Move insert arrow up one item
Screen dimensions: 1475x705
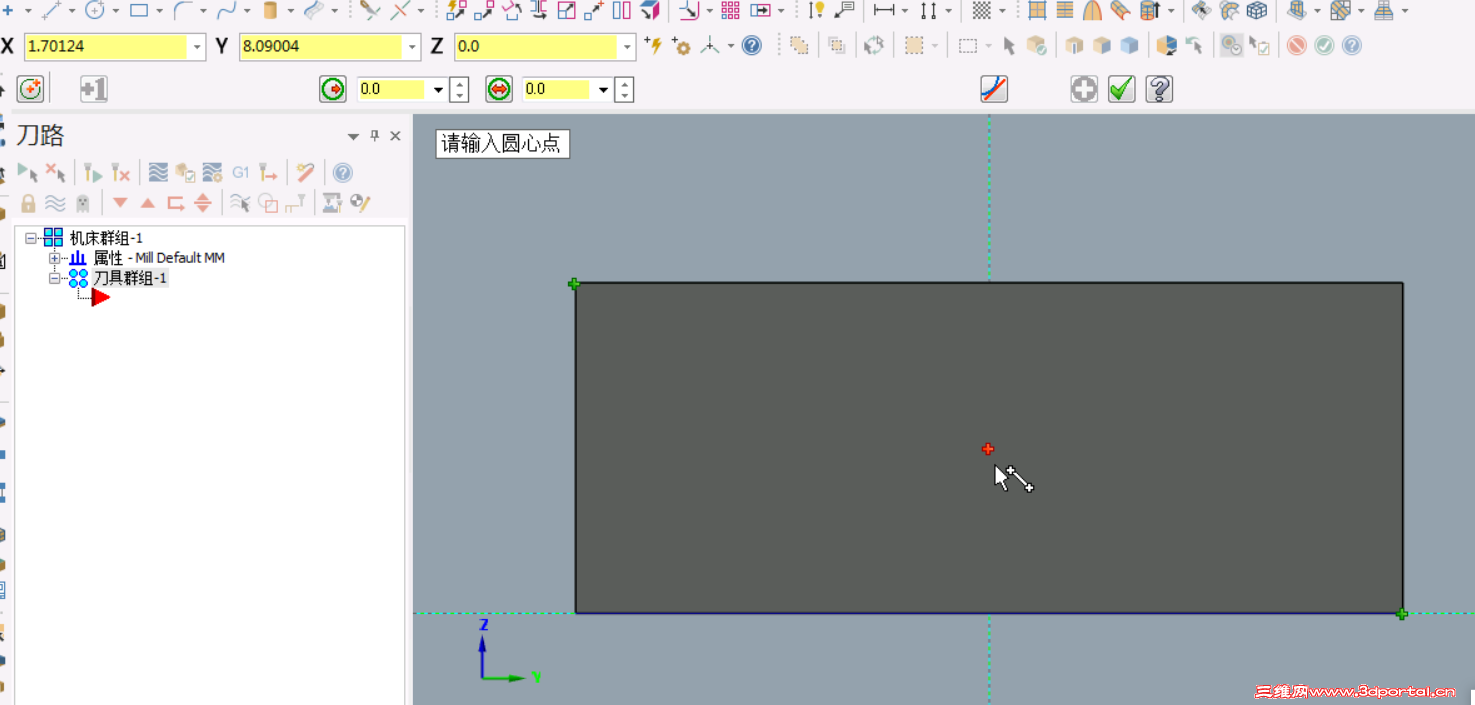[147, 203]
